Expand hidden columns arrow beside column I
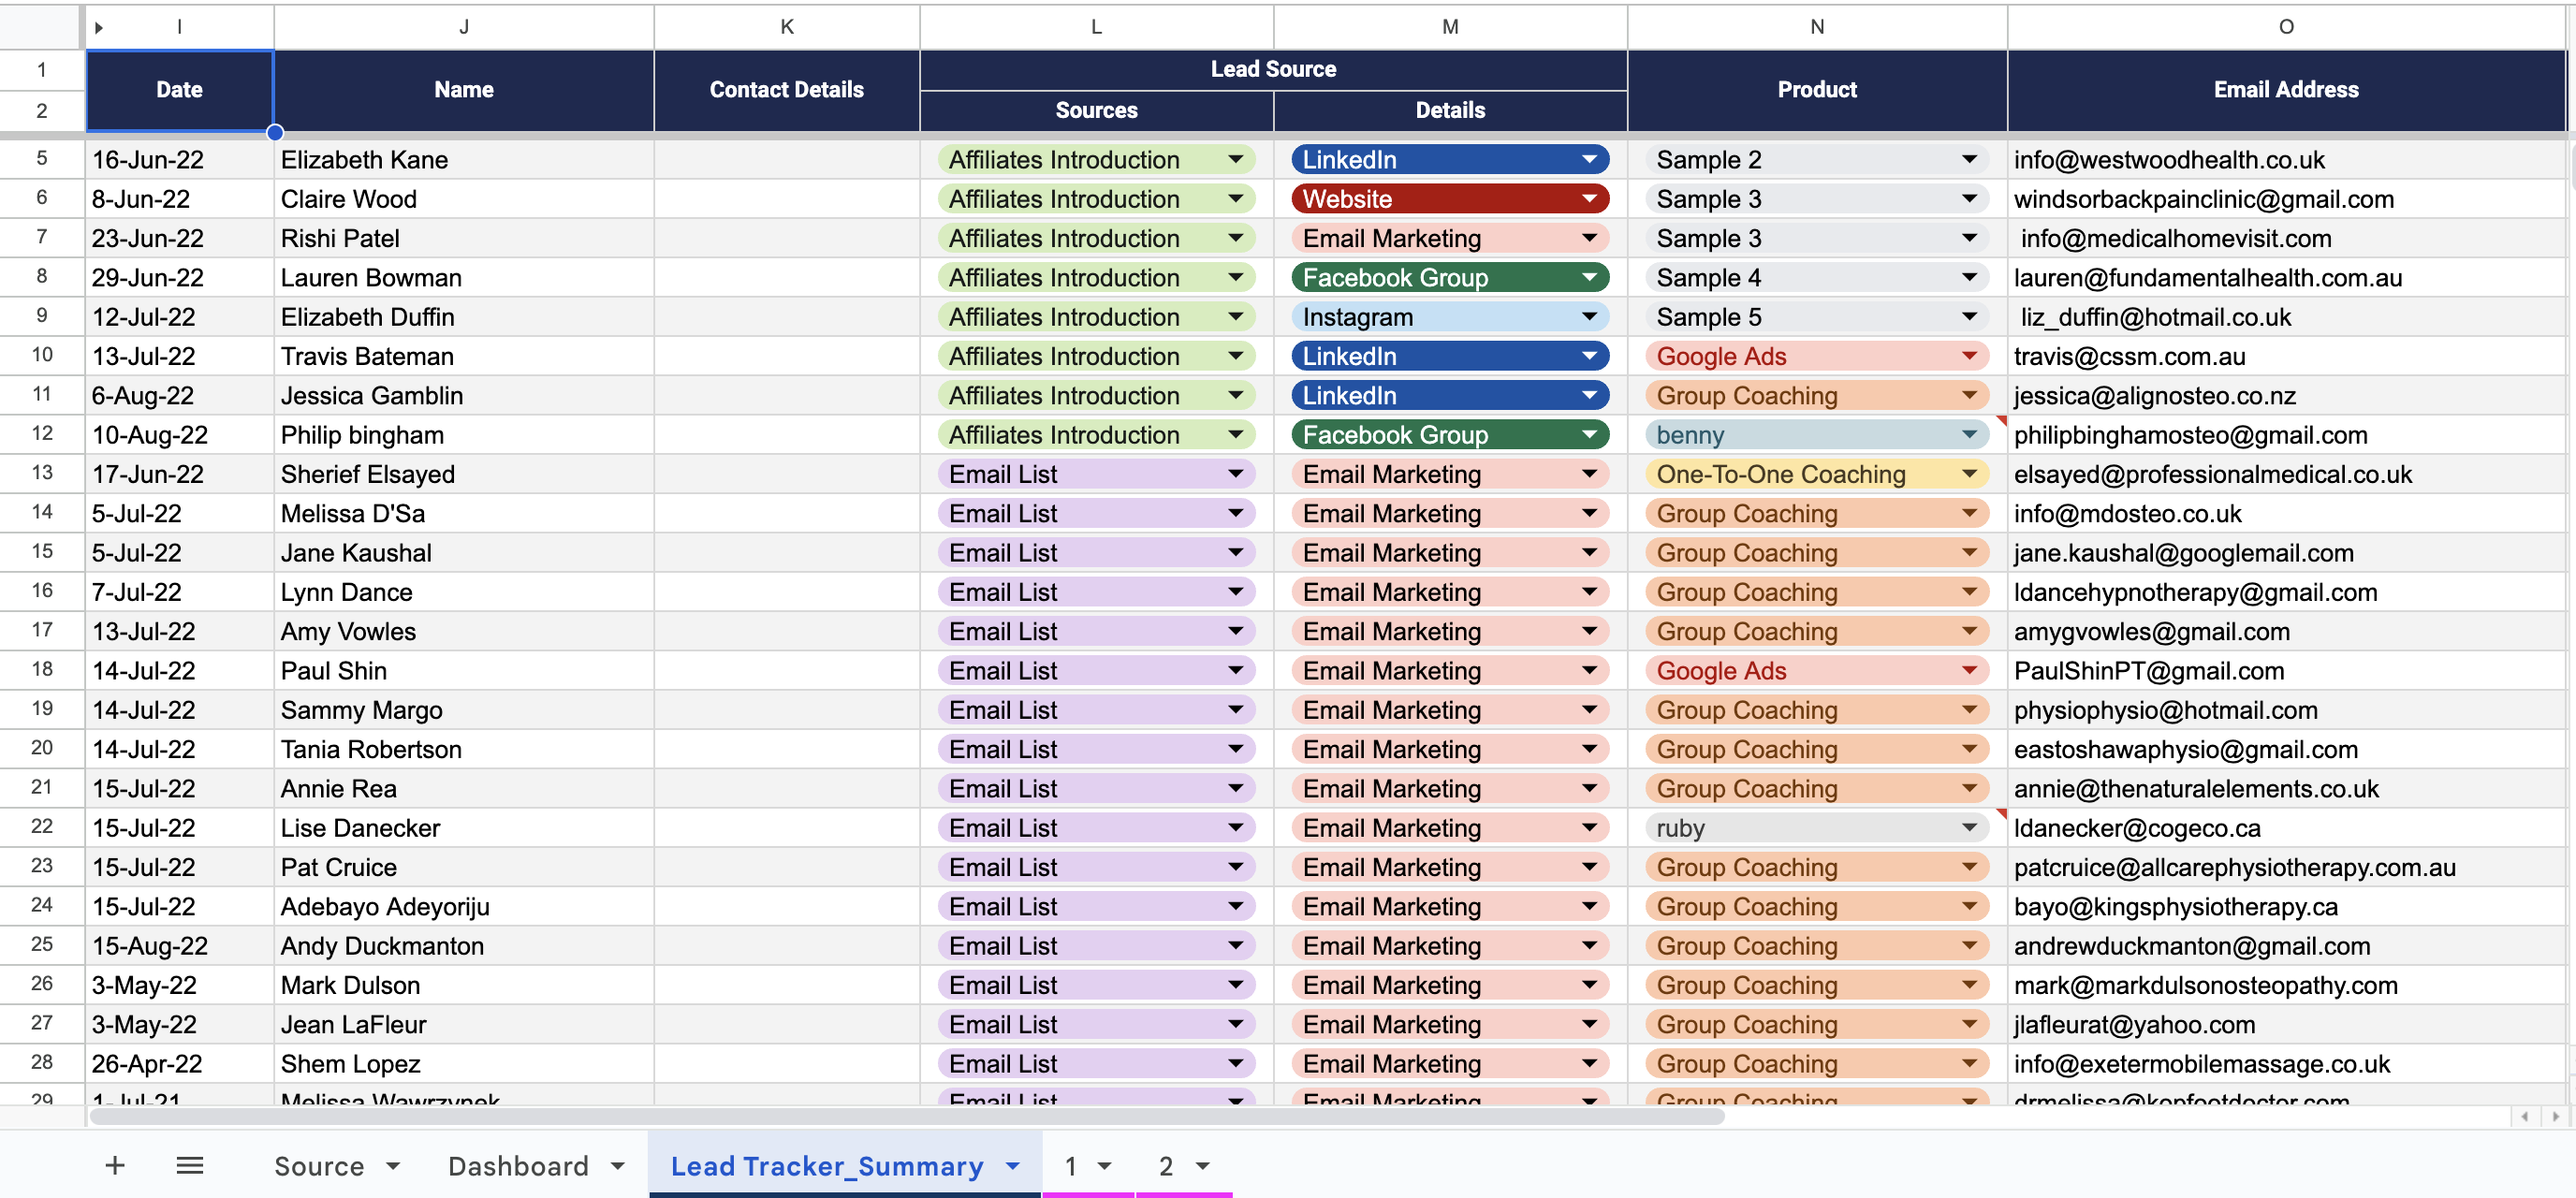The height and width of the screenshot is (1198, 2576). point(99,28)
